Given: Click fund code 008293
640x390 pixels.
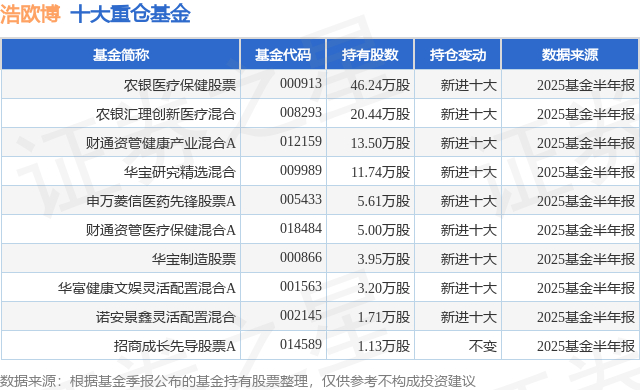Looking at the screenshot, I should (x=301, y=113).
